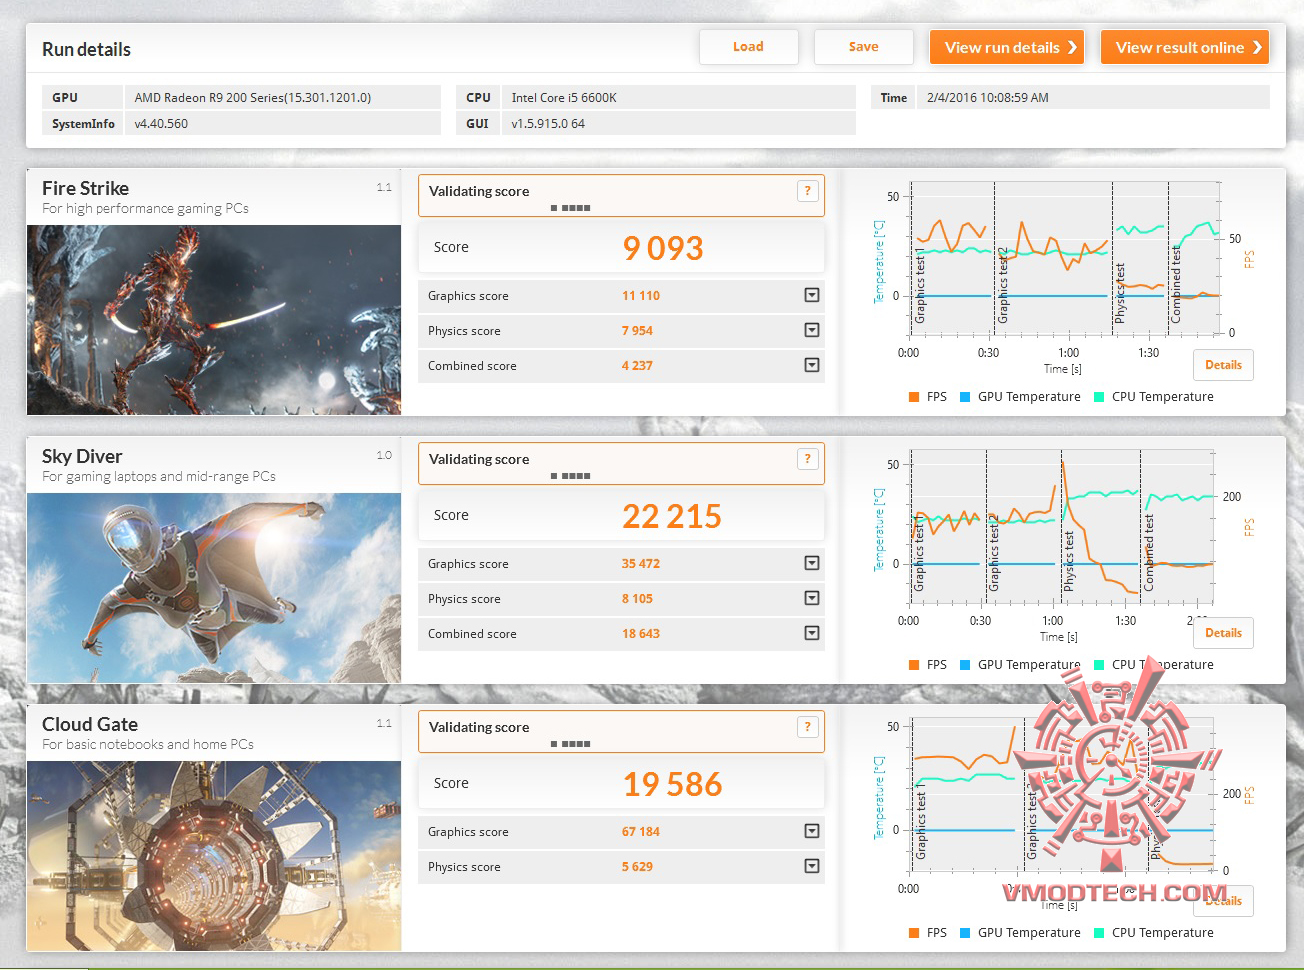
Task: Click the GPU value AMD Radeon R9 200 Series
Action: pos(253,98)
